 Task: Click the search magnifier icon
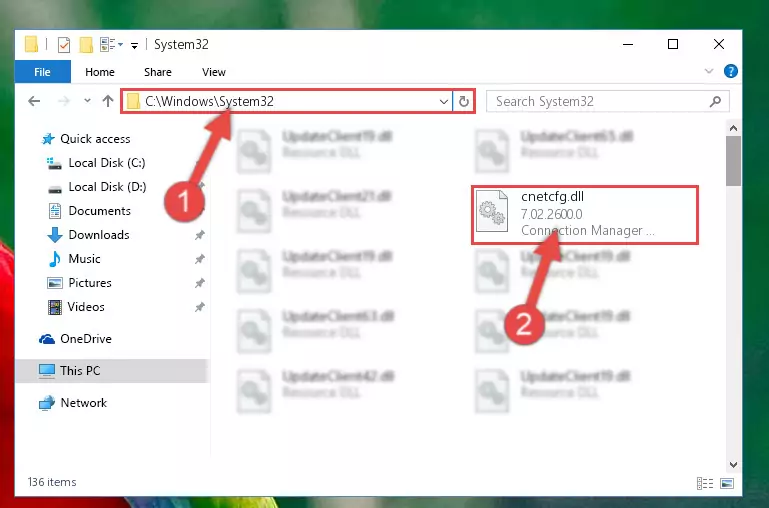coord(715,102)
